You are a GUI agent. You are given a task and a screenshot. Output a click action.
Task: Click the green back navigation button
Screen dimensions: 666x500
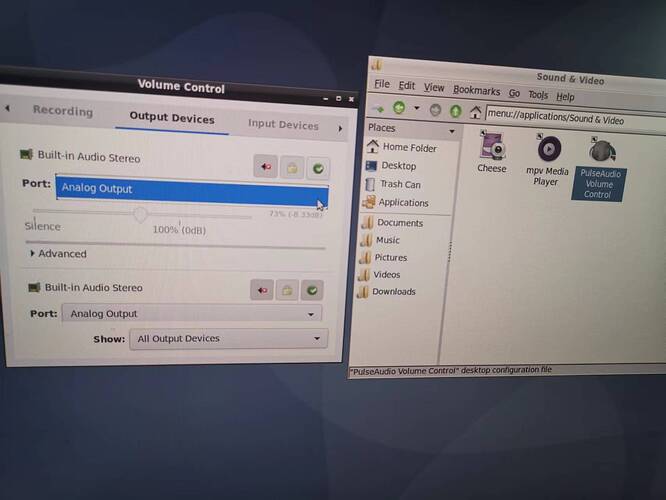(x=399, y=107)
